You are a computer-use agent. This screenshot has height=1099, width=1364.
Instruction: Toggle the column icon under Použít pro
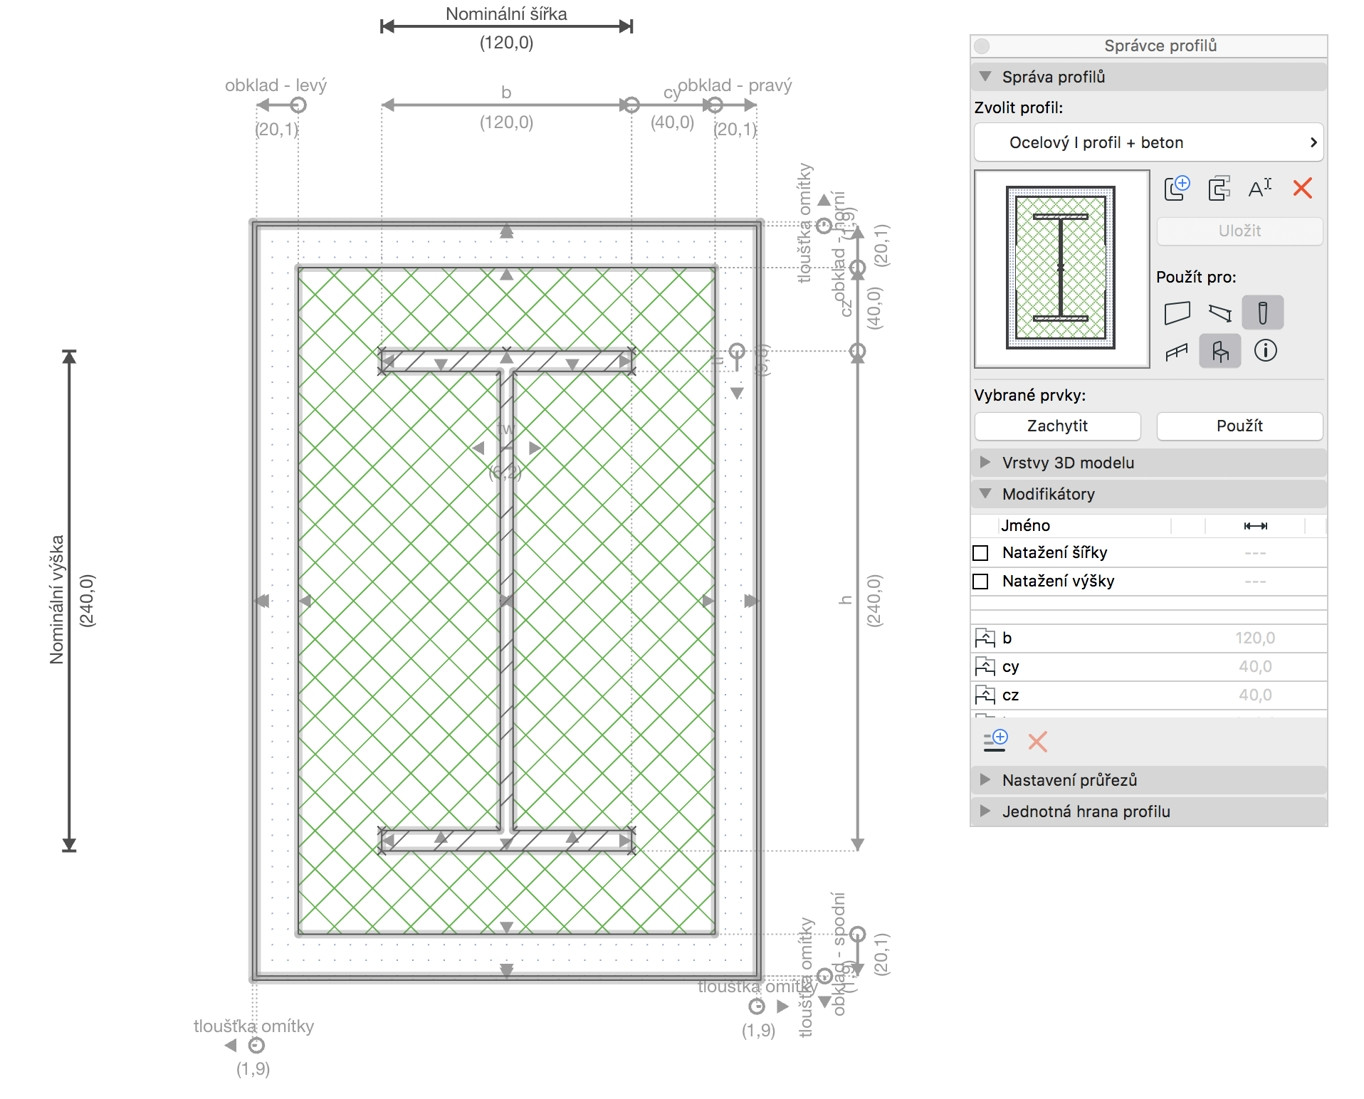[1262, 313]
